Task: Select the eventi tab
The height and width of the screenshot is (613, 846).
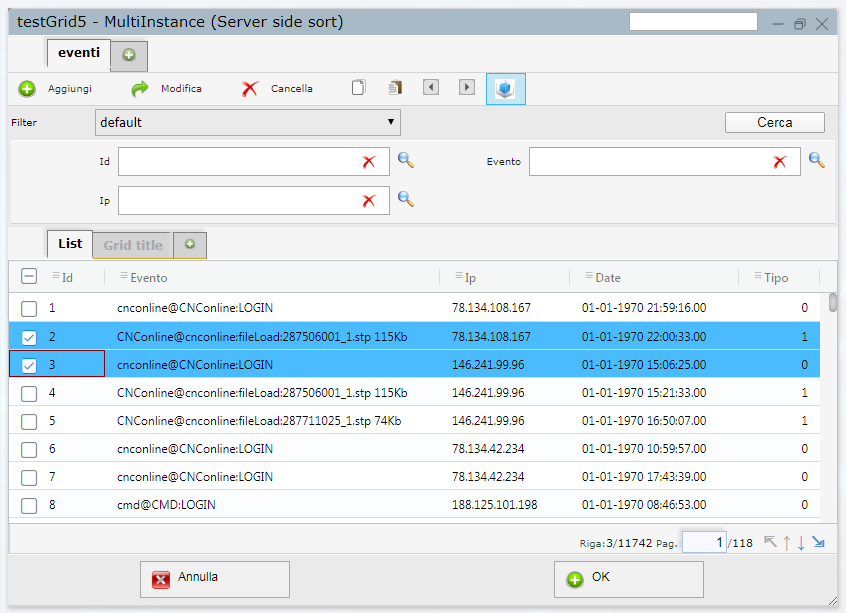Action: tap(79, 53)
